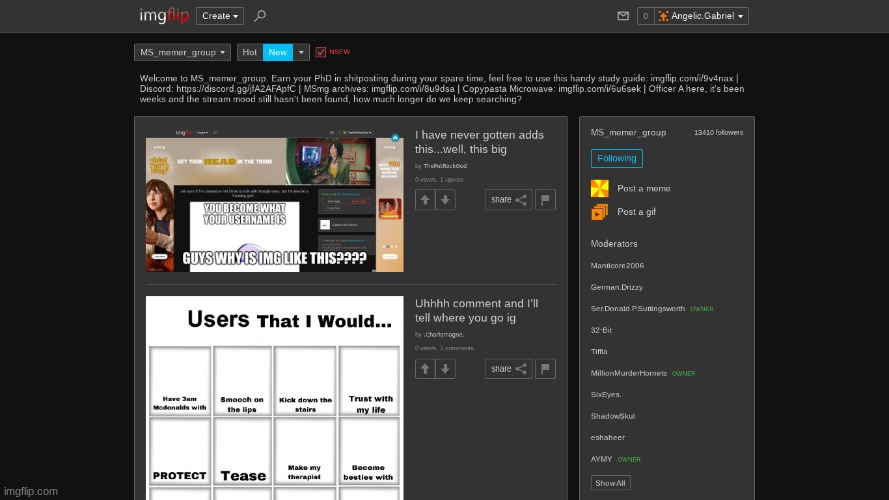Expand the MS_memer_group stream dropdown

click(182, 52)
